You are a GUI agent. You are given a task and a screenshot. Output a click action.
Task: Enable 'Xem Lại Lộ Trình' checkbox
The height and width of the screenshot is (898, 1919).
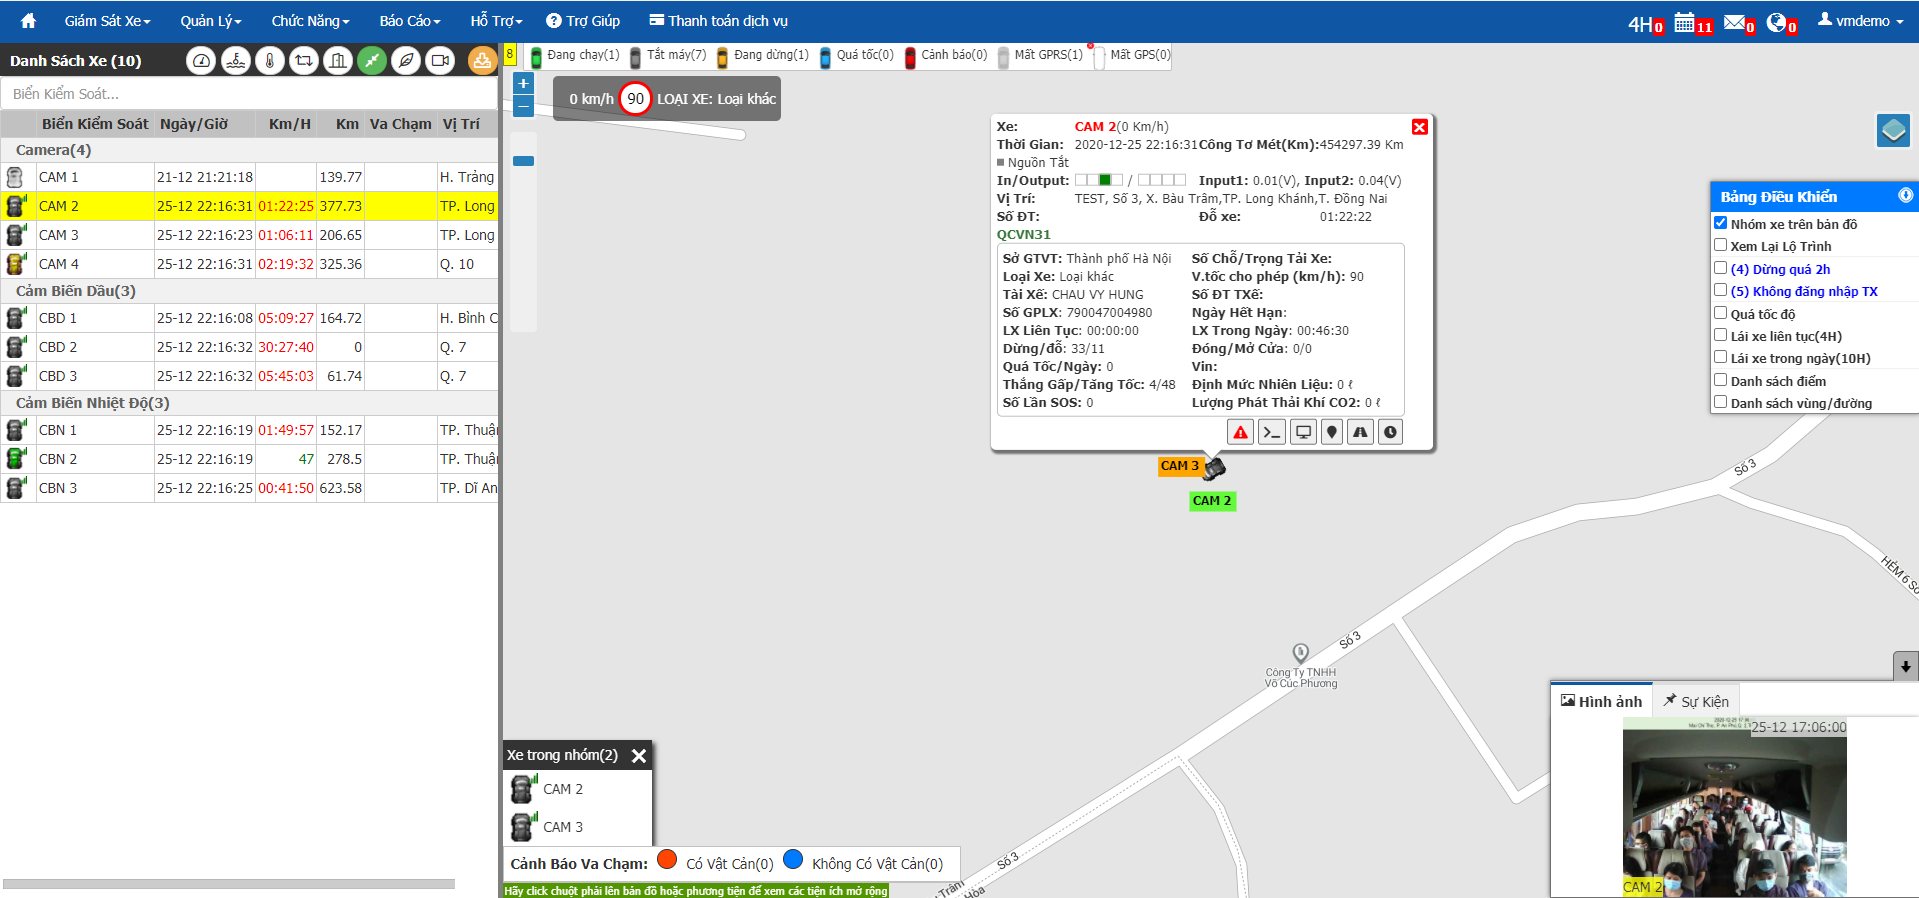click(1721, 245)
